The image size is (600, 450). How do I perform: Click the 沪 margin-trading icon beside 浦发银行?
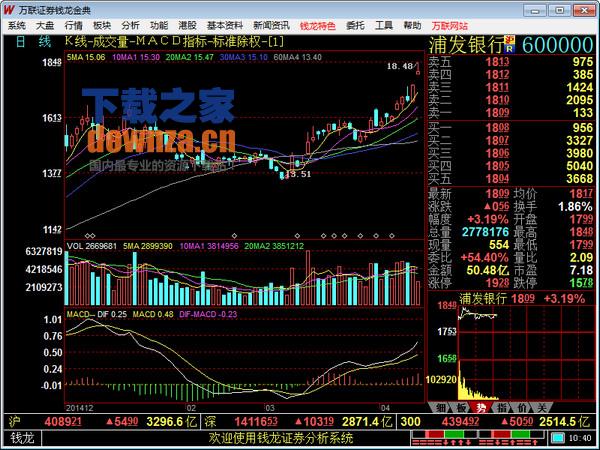point(510,40)
